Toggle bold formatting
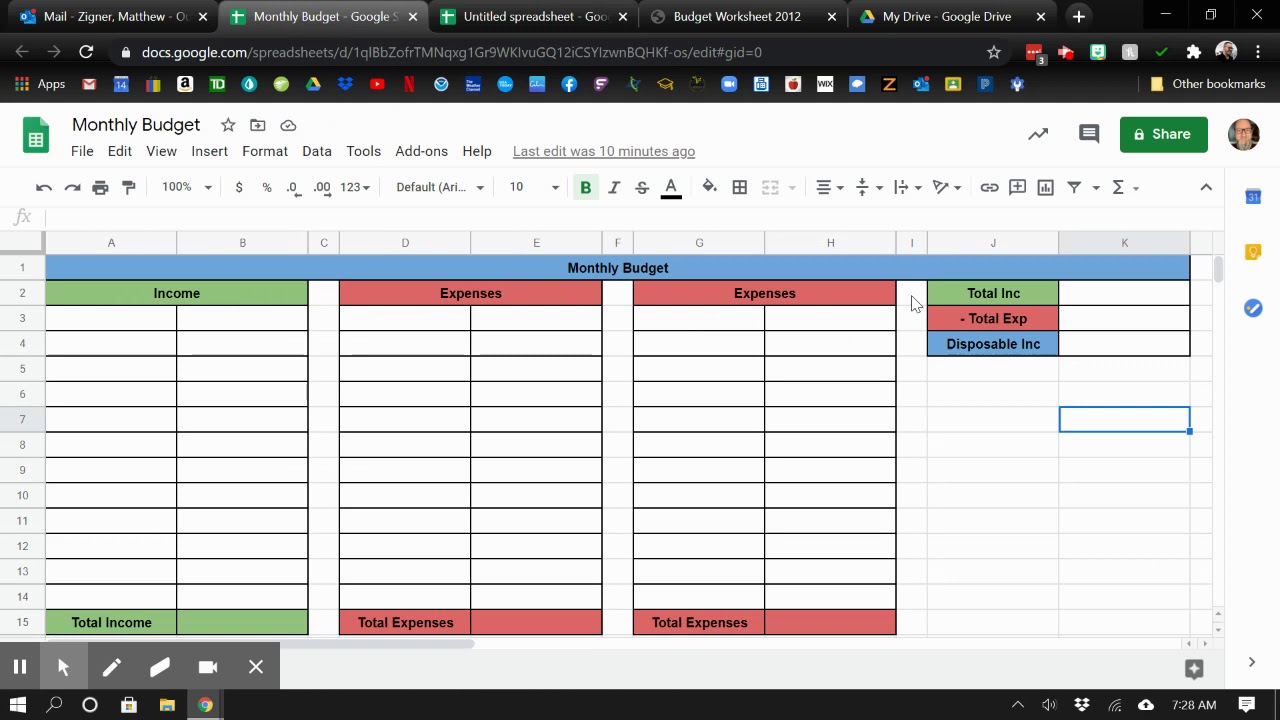 tap(586, 187)
